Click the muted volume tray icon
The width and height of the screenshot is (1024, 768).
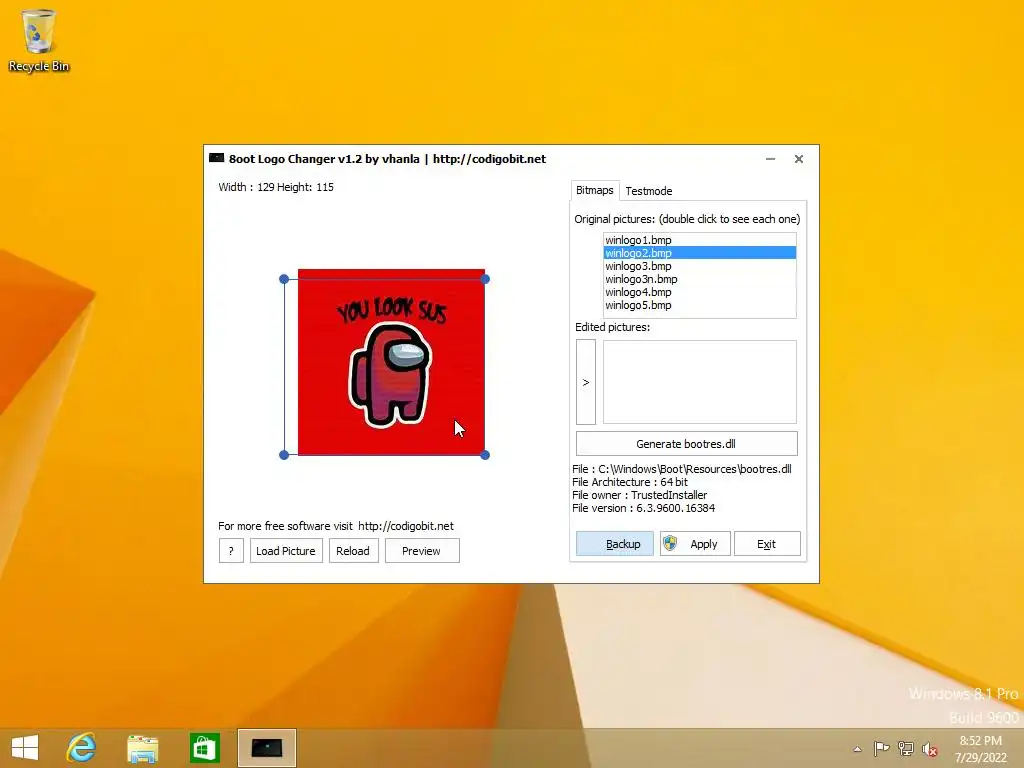929,749
